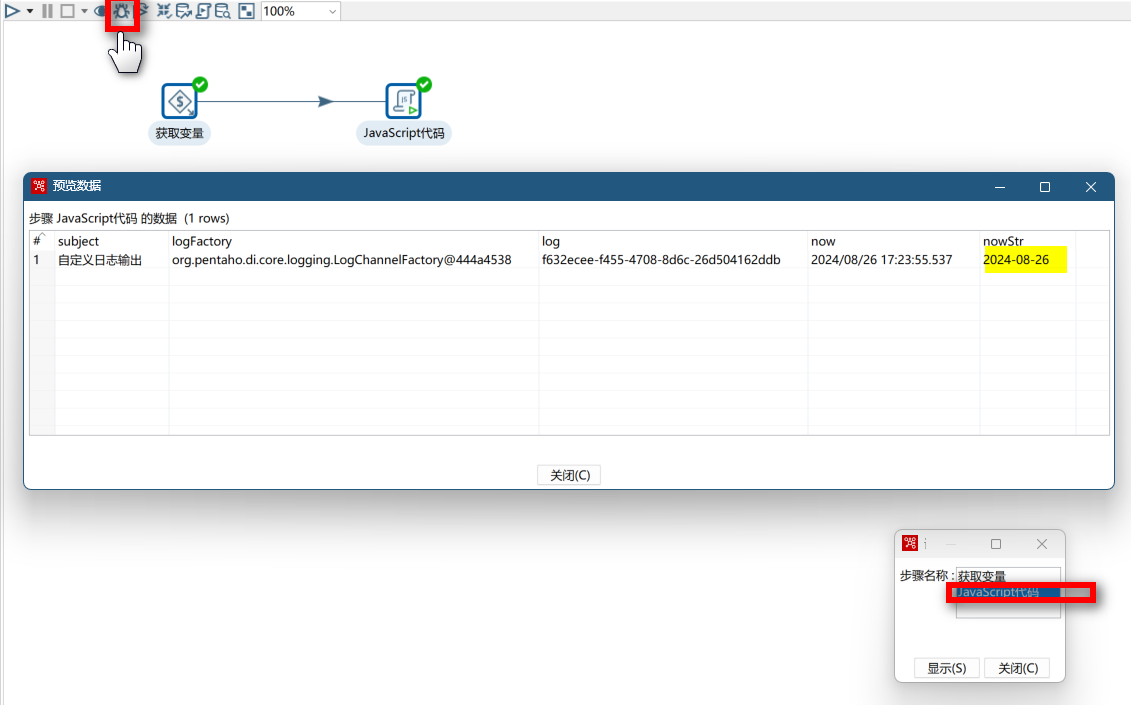Select the JavaScript代码 step on canvas

tap(403, 101)
